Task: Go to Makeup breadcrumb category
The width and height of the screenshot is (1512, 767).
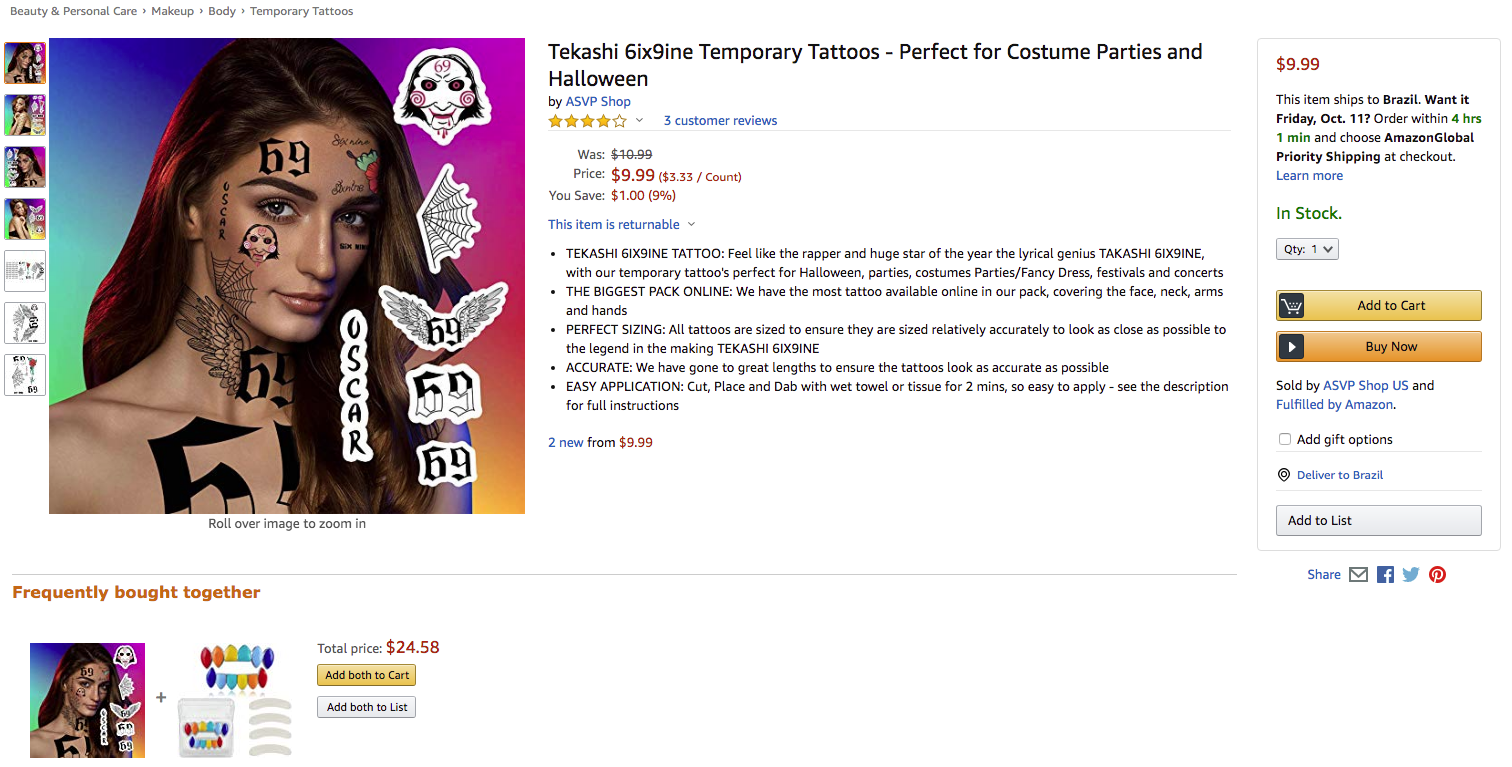Action: 172,11
